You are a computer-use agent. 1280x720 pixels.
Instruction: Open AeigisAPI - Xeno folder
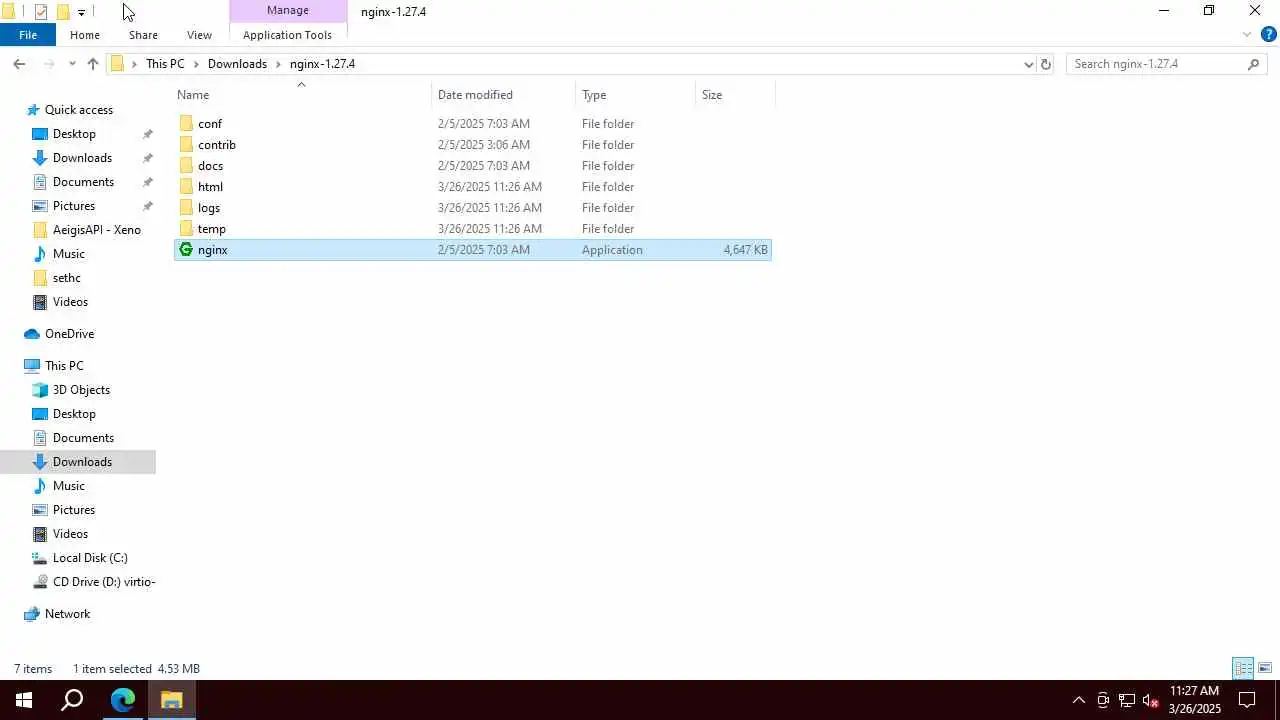pos(96,230)
